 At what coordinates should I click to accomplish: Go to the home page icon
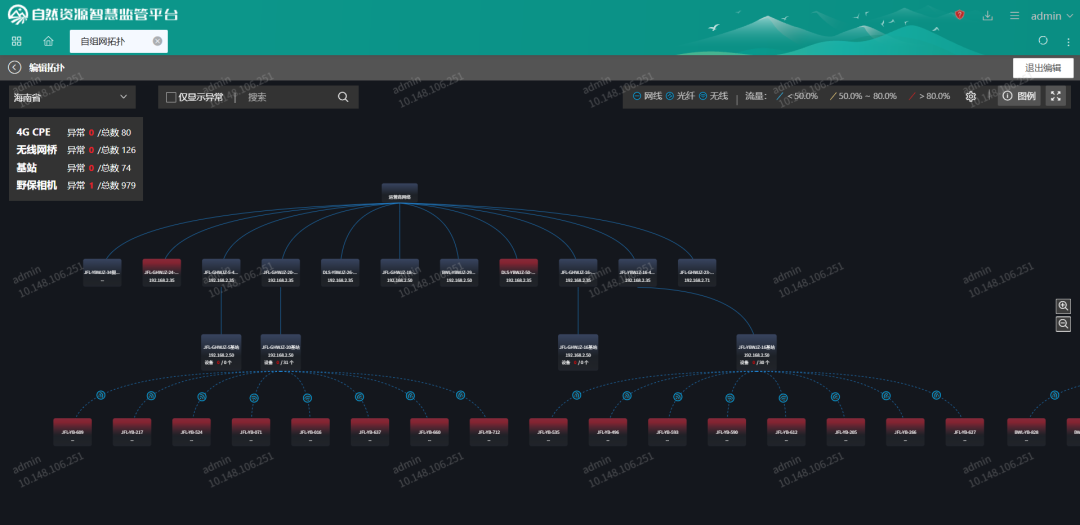click(48, 41)
